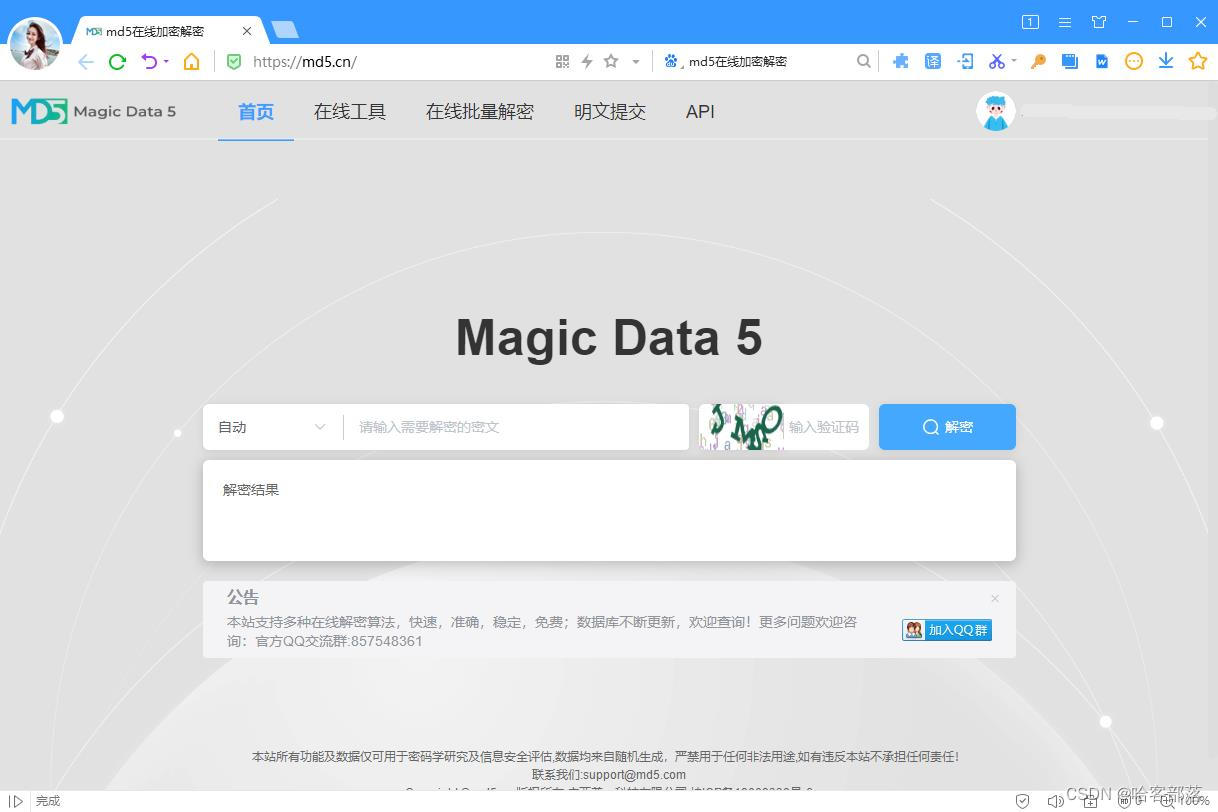
Task: Mute sound with status bar speaker icon
Action: pyautogui.click(x=1055, y=801)
